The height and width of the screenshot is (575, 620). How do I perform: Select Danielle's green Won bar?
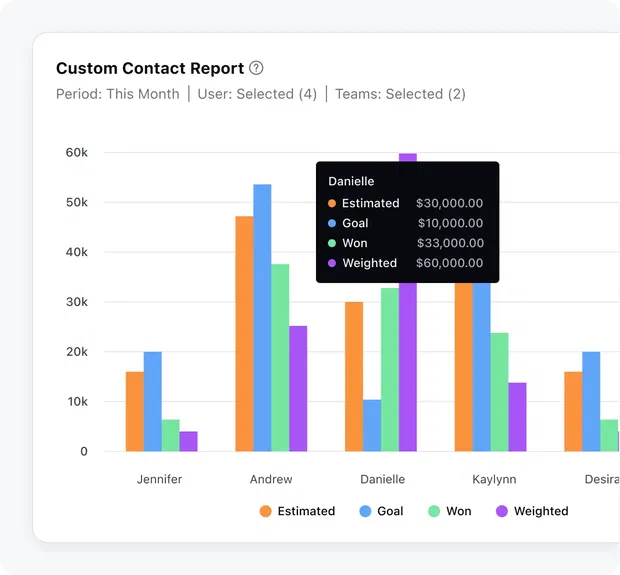389,369
